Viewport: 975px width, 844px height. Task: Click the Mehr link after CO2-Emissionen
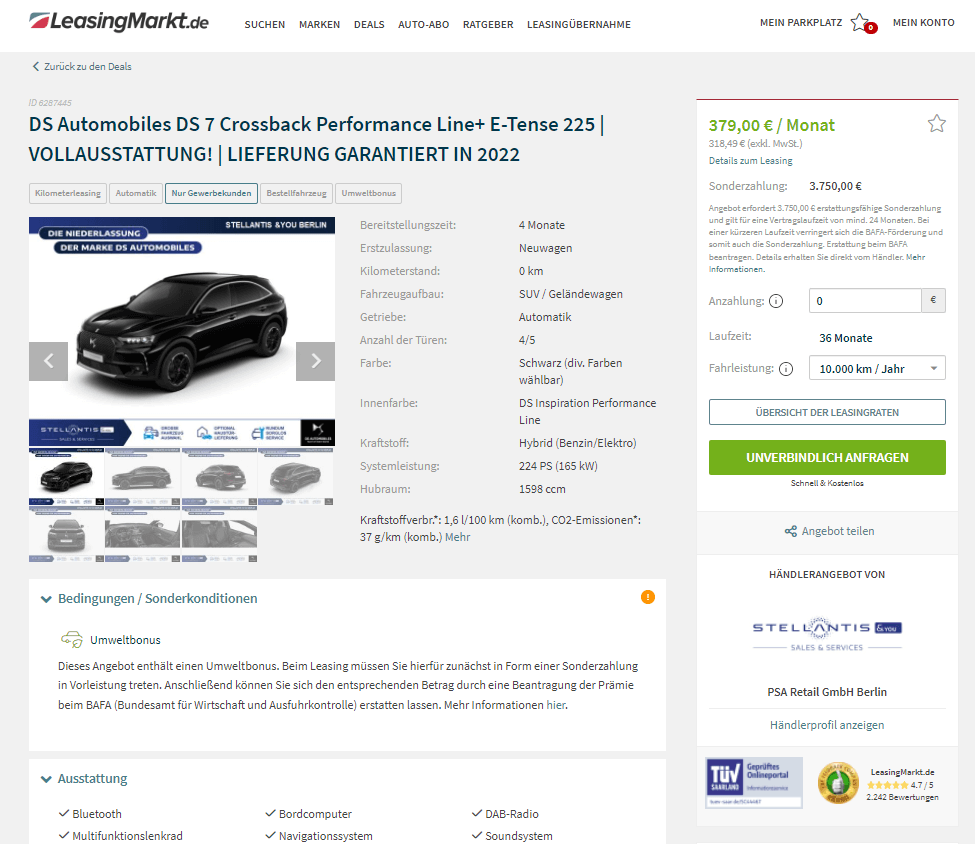tap(458, 537)
